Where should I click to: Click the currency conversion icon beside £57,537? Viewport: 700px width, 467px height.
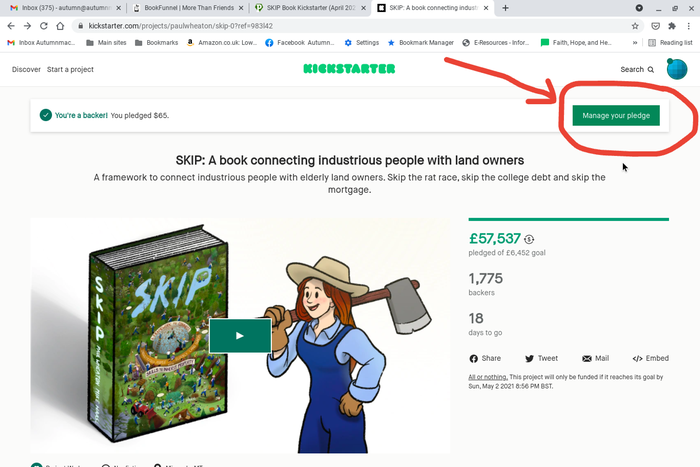(530, 240)
